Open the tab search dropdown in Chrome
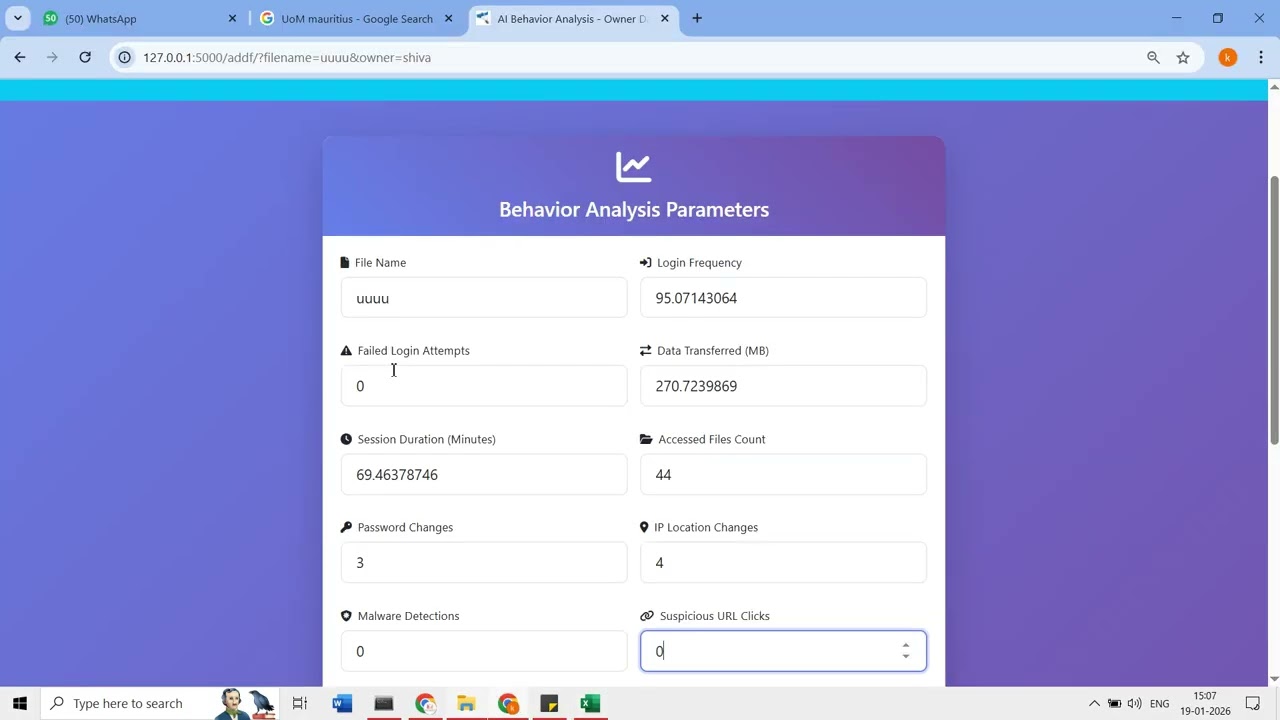Screen dimensions: 1280x720 18,18
